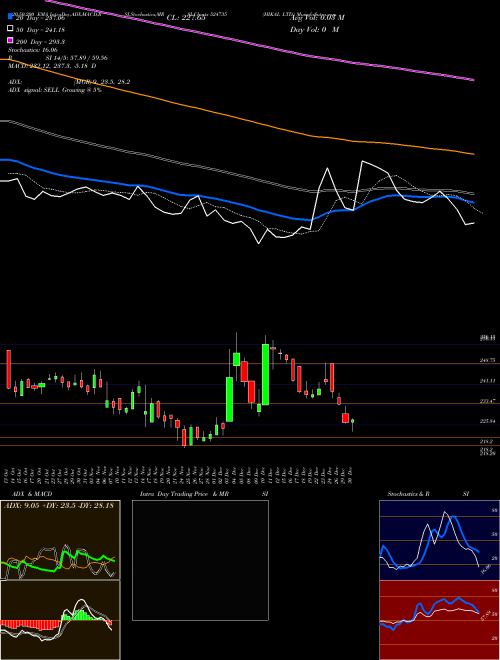Viewport: 500px width, 660px height.
Task: Click the 'Avg Vol: 0.03 M' label
Action: tap(317, 18)
